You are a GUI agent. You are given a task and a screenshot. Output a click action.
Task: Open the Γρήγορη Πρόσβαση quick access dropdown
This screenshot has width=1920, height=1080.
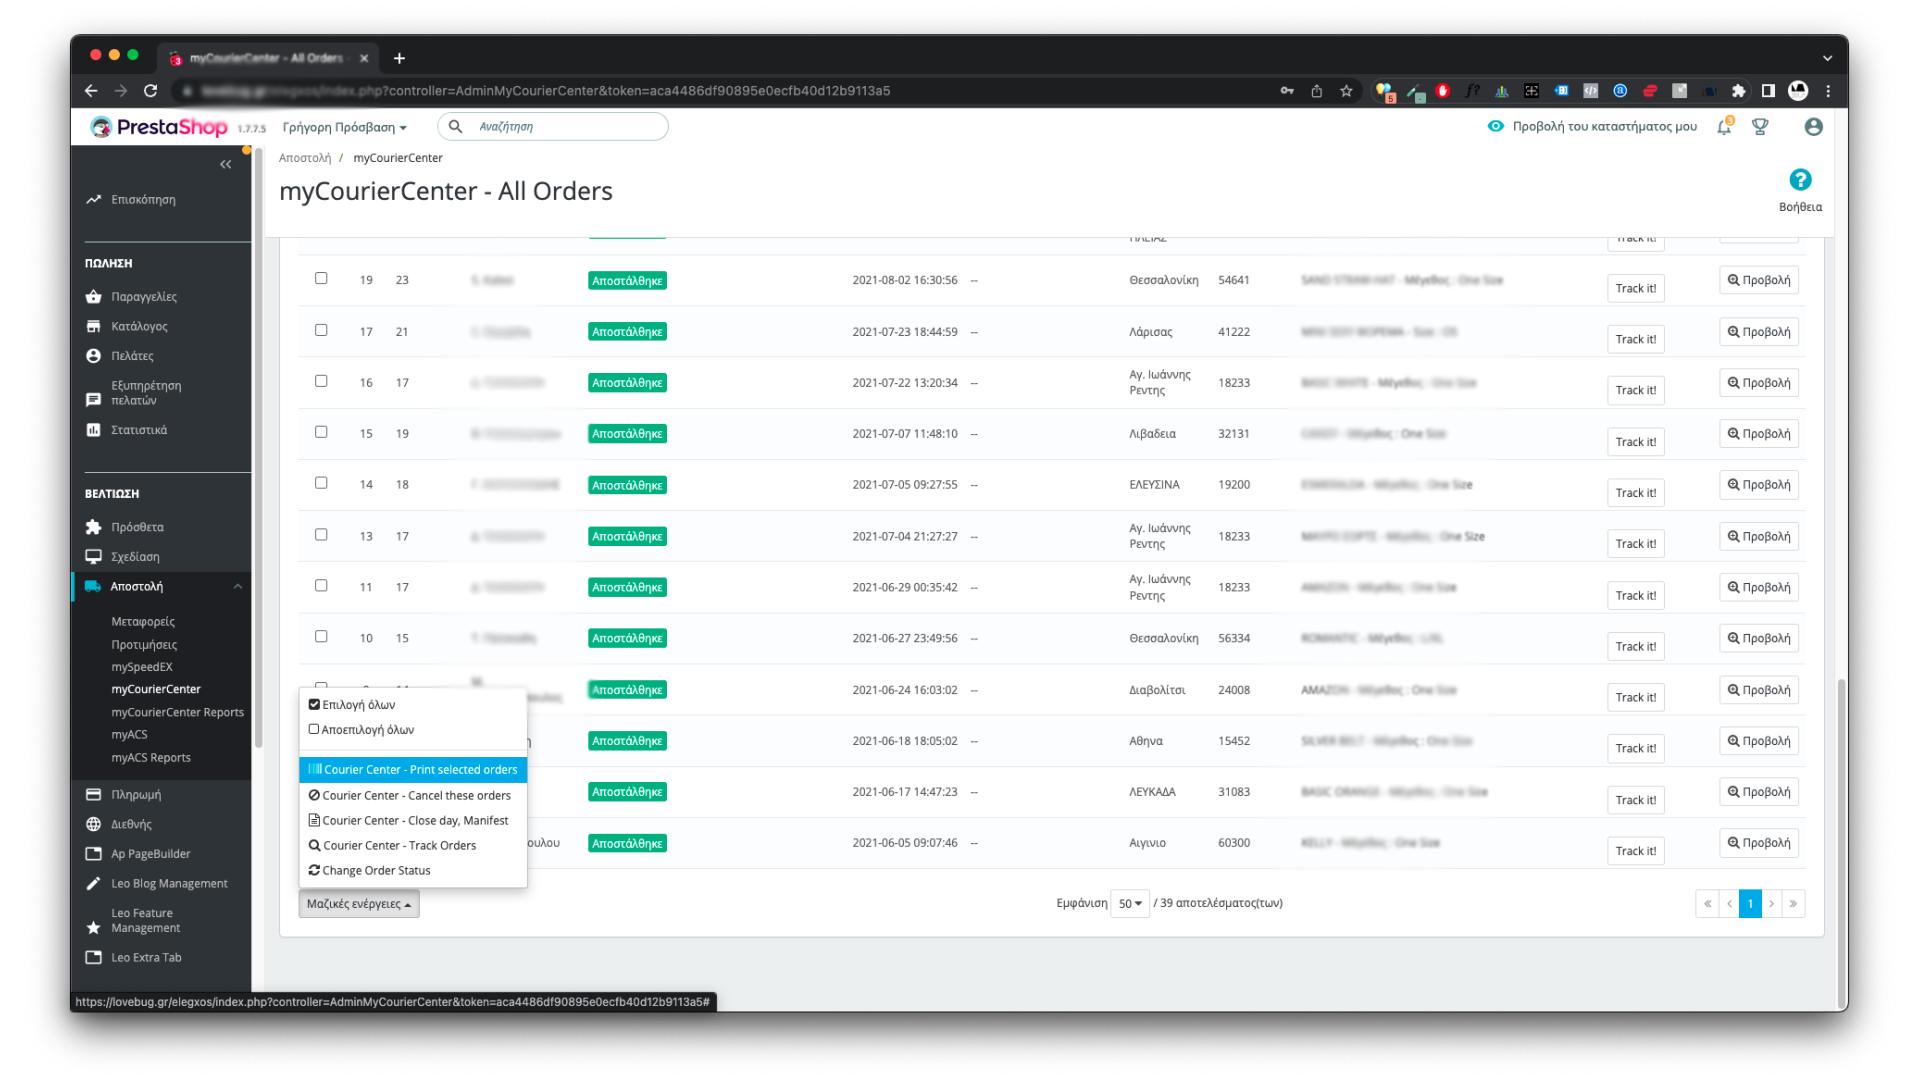pyautogui.click(x=344, y=127)
